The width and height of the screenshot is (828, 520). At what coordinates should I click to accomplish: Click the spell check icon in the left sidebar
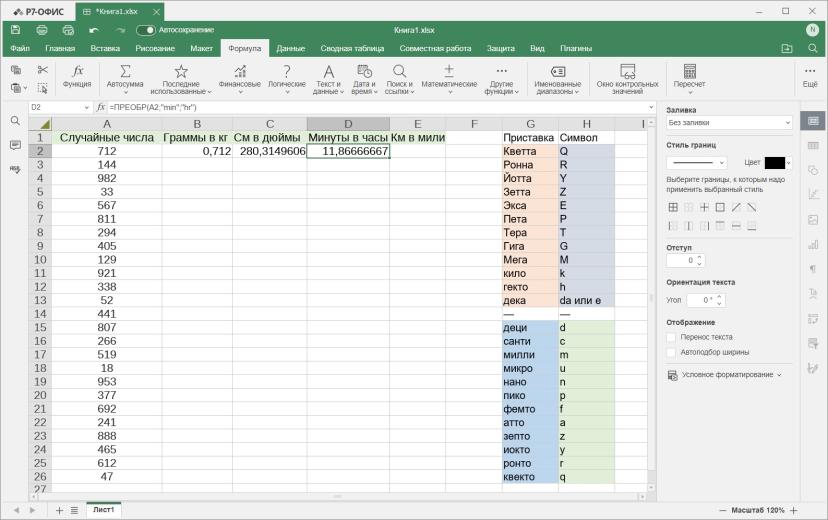point(15,169)
